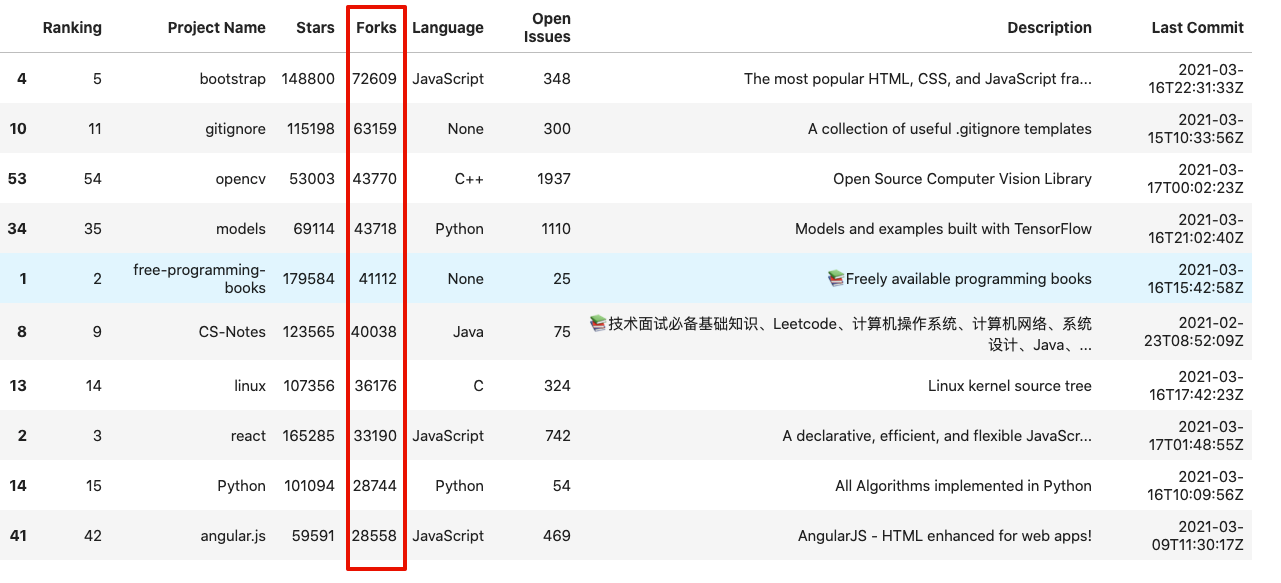Click description 'Freely available programming books'
Image resolution: width=1281 pixels, height=583 pixels.
click(x=960, y=279)
